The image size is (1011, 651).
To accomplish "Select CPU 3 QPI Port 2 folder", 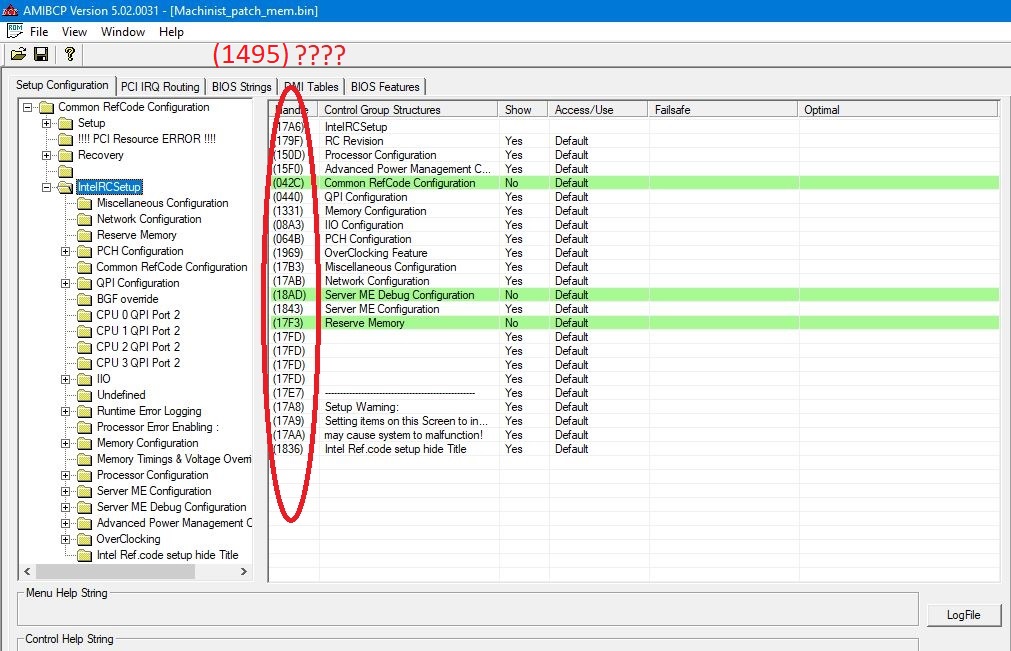I will tap(138, 363).
